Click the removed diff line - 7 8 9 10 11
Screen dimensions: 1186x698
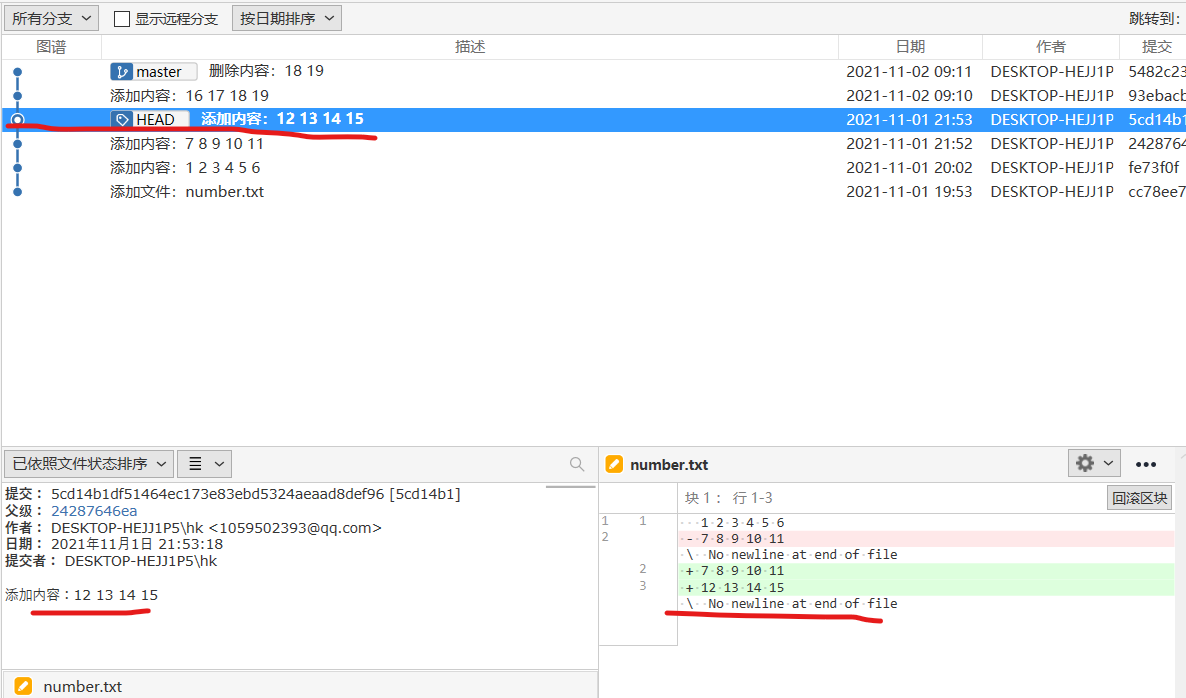tap(926, 538)
